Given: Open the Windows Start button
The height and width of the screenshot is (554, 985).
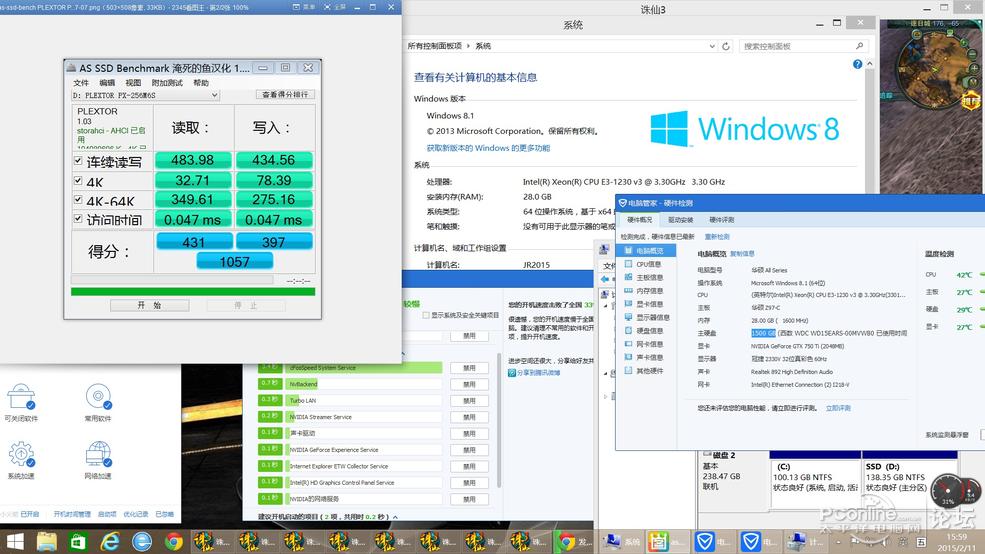Looking at the screenshot, I should 14,541.
